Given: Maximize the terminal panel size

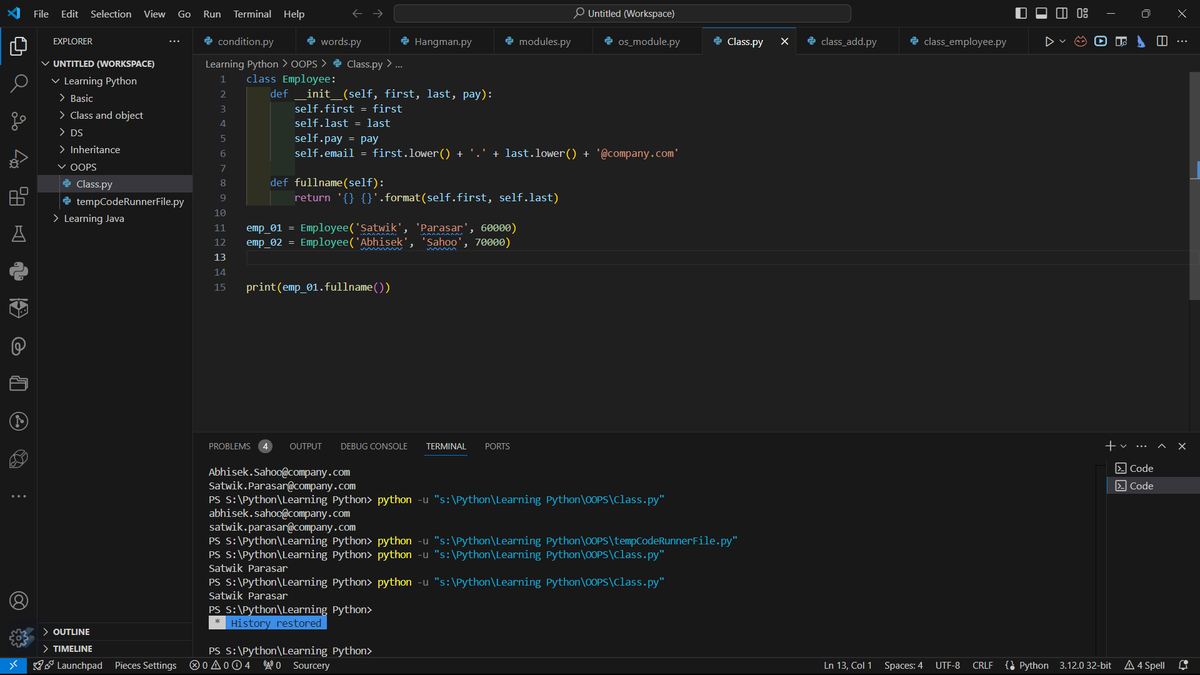Looking at the screenshot, I should click(x=1162, y=446).
